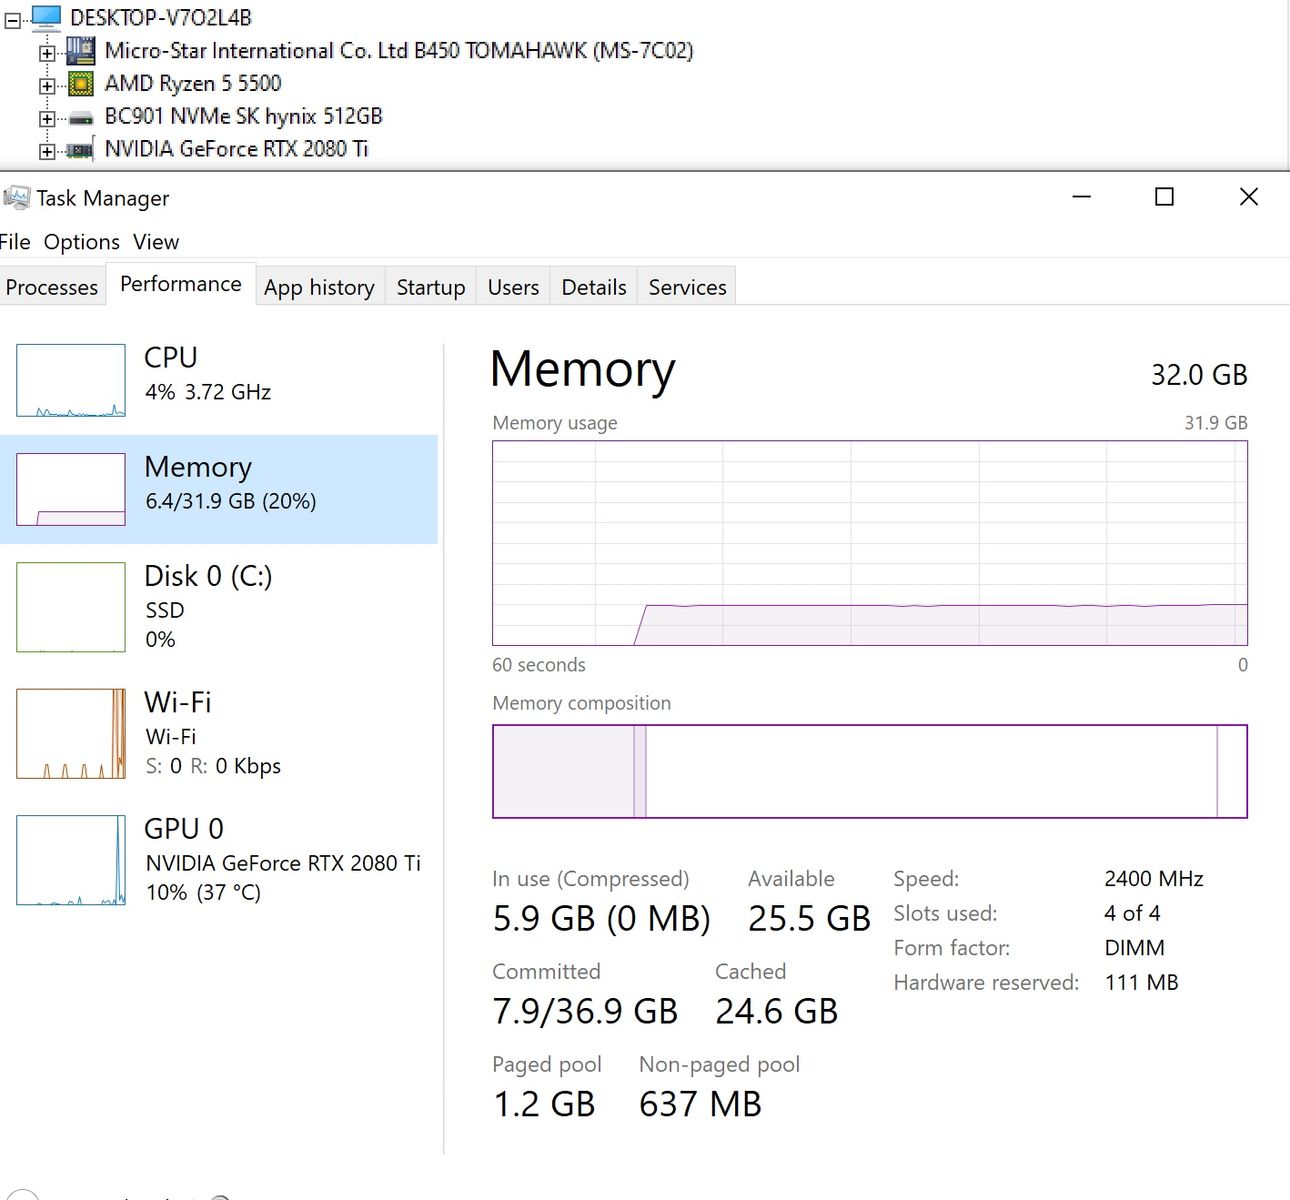Viewport: 1290px width, 1200px height.
Task: Click the AMD Ryzen 5 5500 processor icon
Action: [x=80, y=83]
